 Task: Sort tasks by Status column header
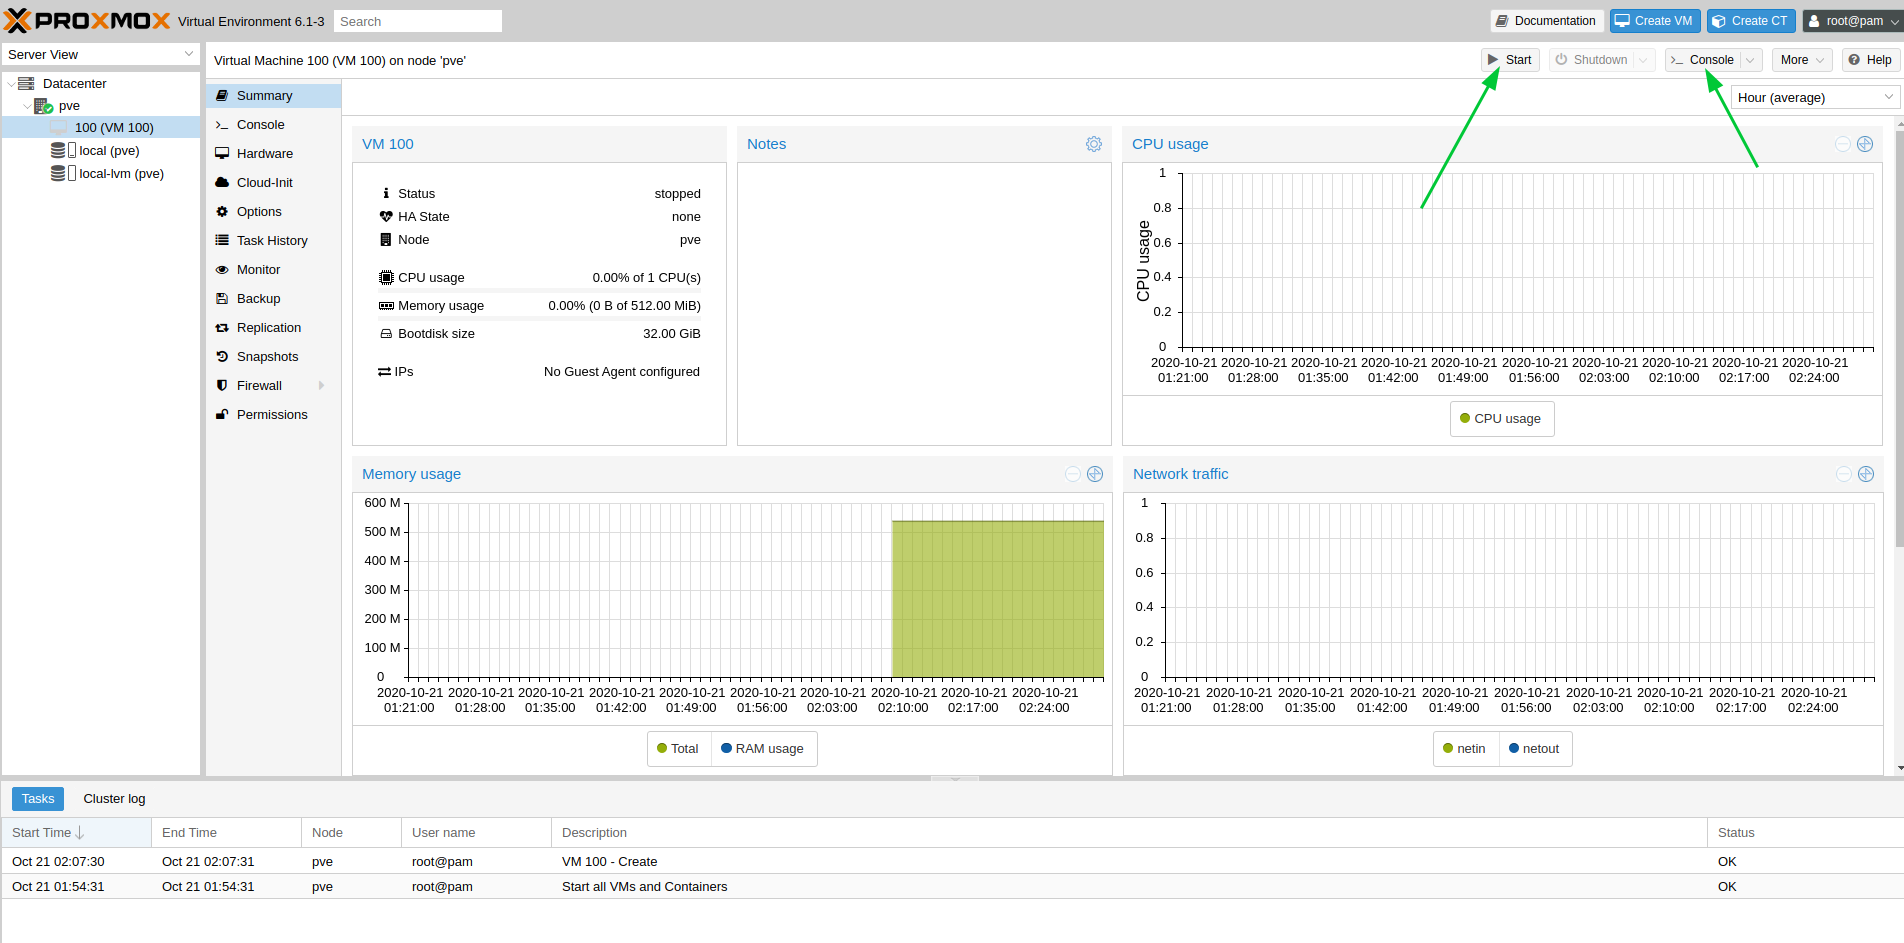click(1805, 832)
